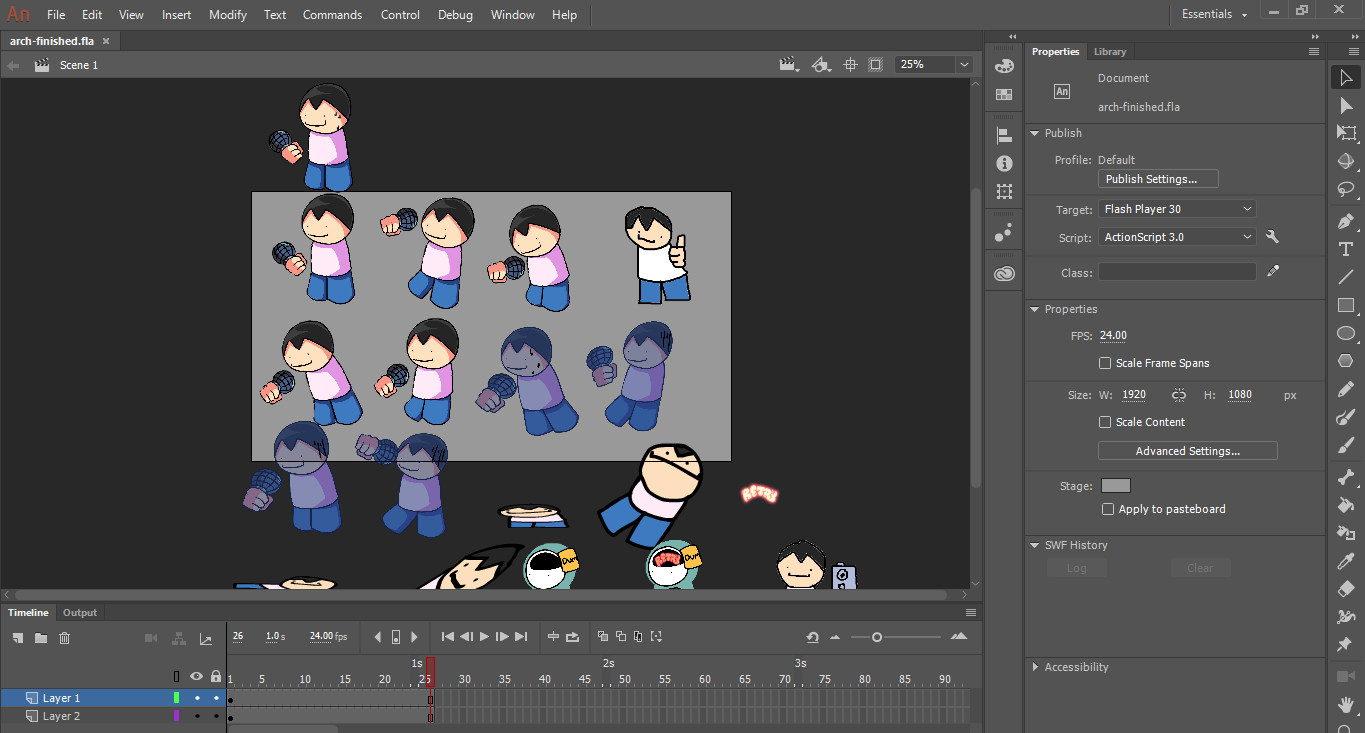
Task: Select the Text tool in toolbar
Action: point(1346,249)
